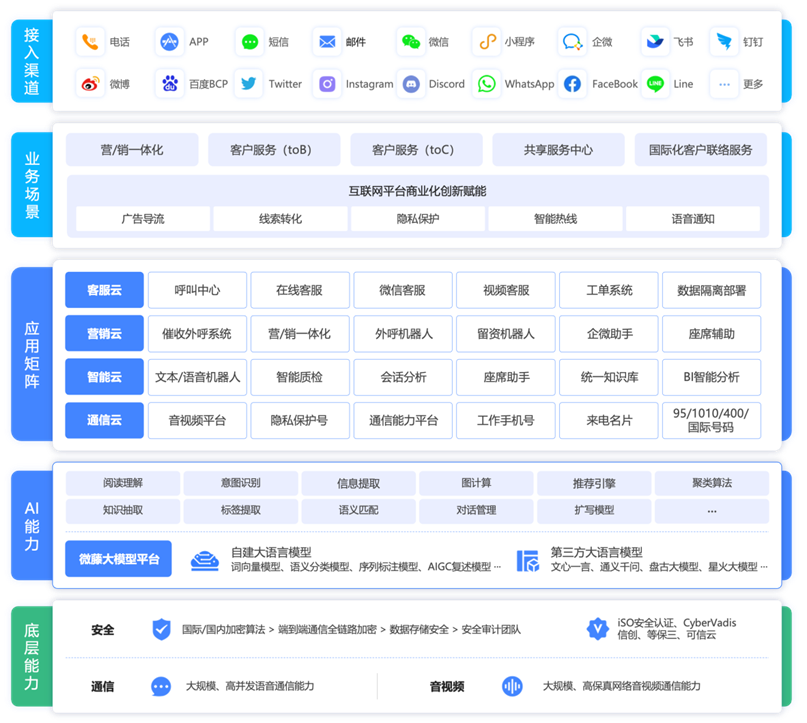Select the 底层能力 side tab
This screenshot has width=807, height=723.
pyautogui.click(x=32, y=656)
